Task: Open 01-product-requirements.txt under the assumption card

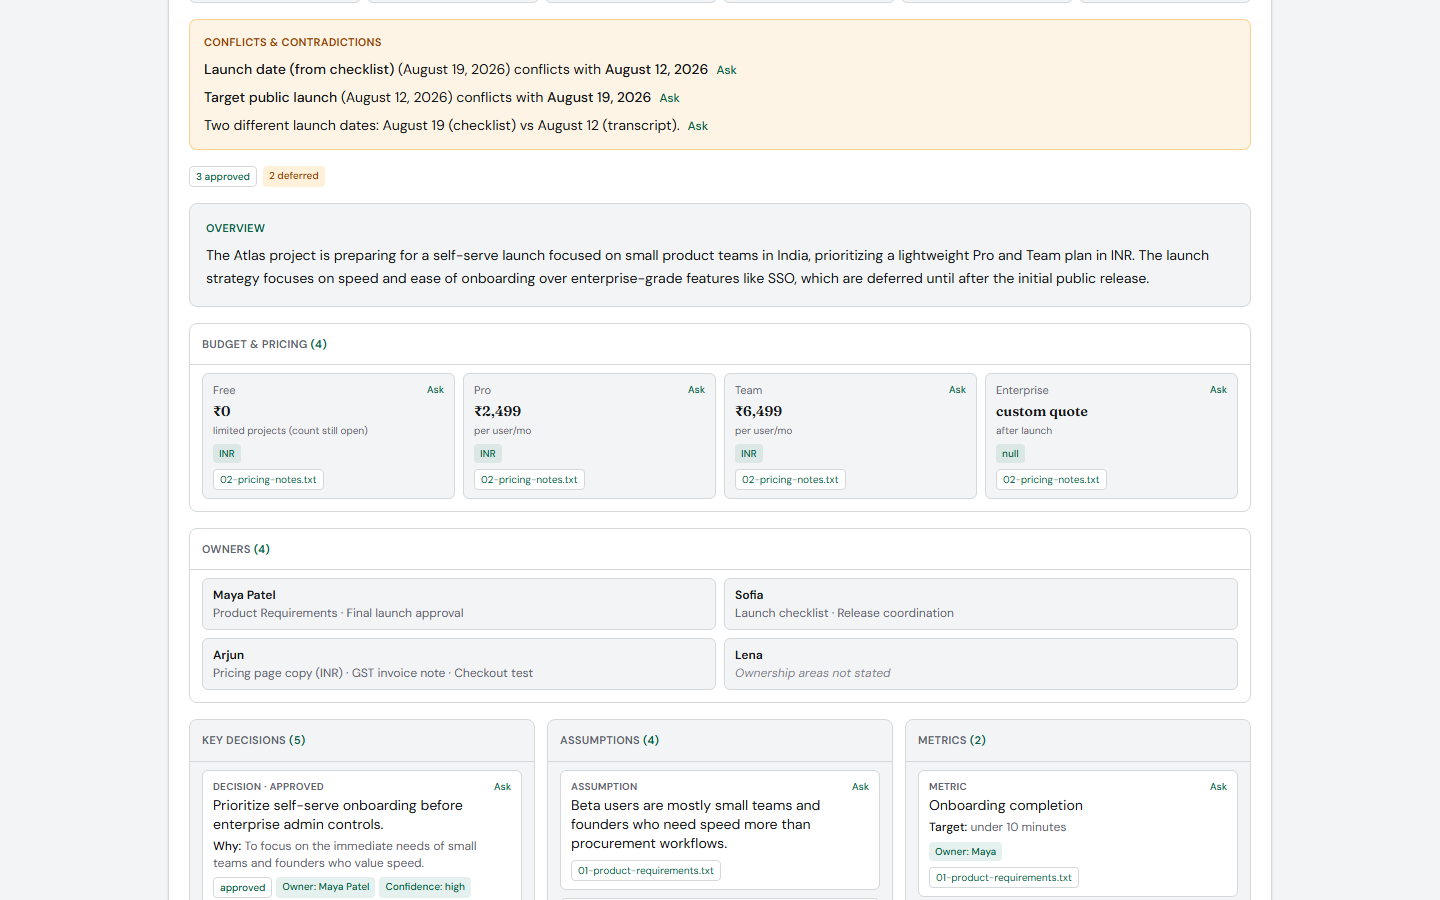Action: coord(646,871)
